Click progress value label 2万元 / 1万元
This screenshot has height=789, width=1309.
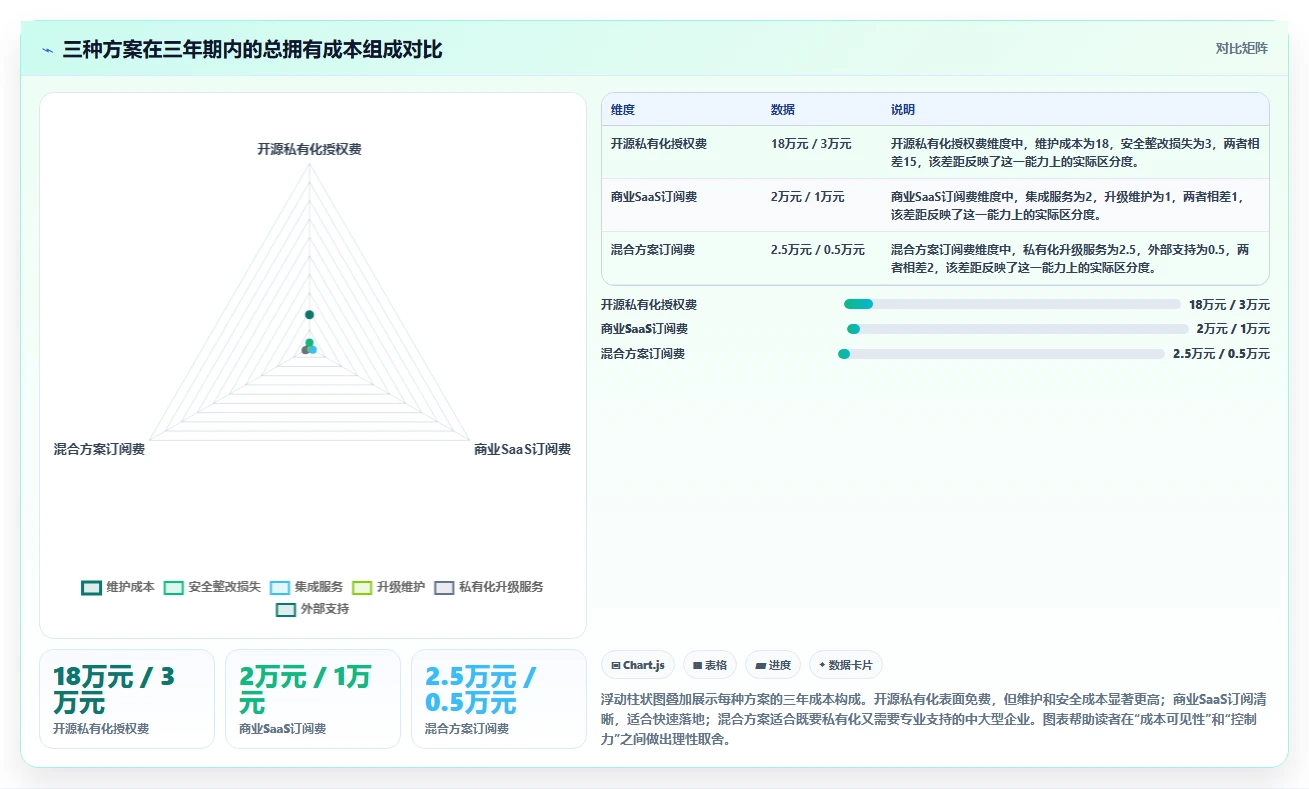(1233, 329)
